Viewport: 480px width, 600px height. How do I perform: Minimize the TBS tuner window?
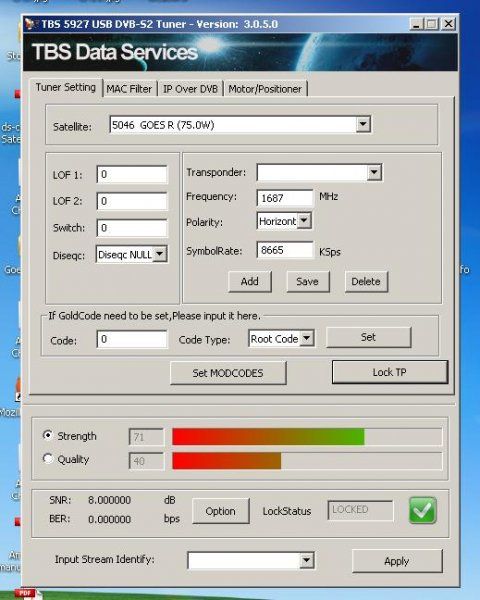tap(416, 24)
